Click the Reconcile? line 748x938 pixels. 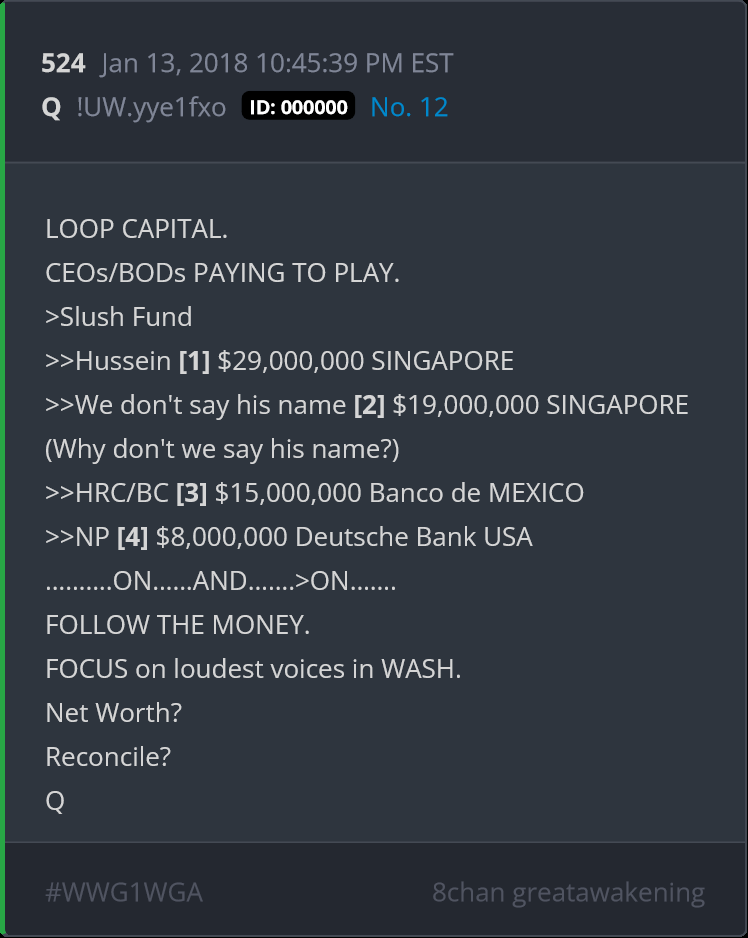[x=108, y=757]
